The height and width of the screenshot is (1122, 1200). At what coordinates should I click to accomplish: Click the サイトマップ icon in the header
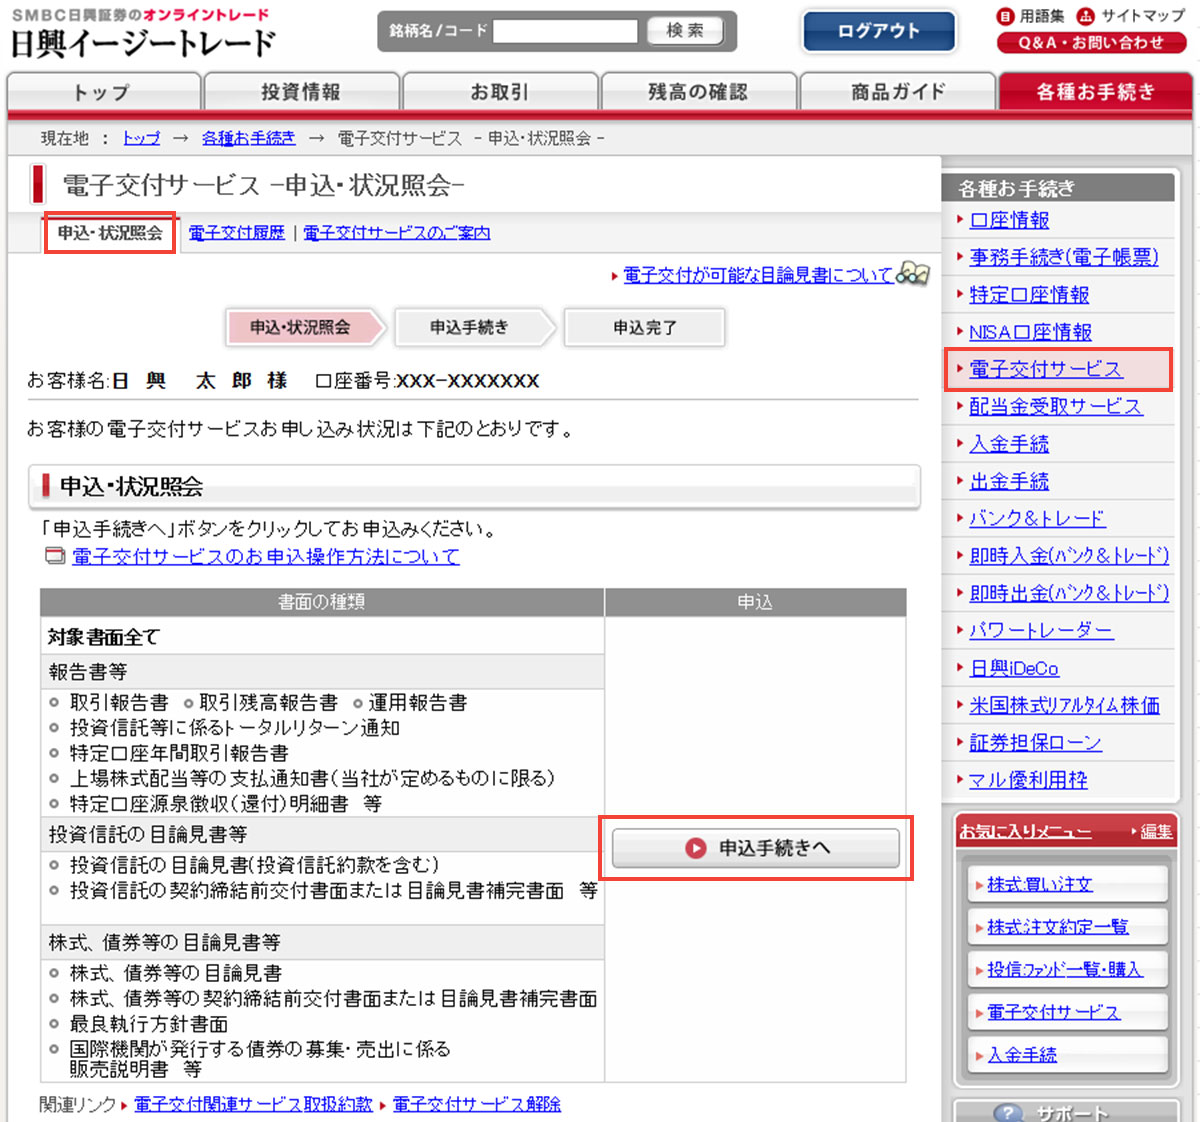pos(1085,16)
